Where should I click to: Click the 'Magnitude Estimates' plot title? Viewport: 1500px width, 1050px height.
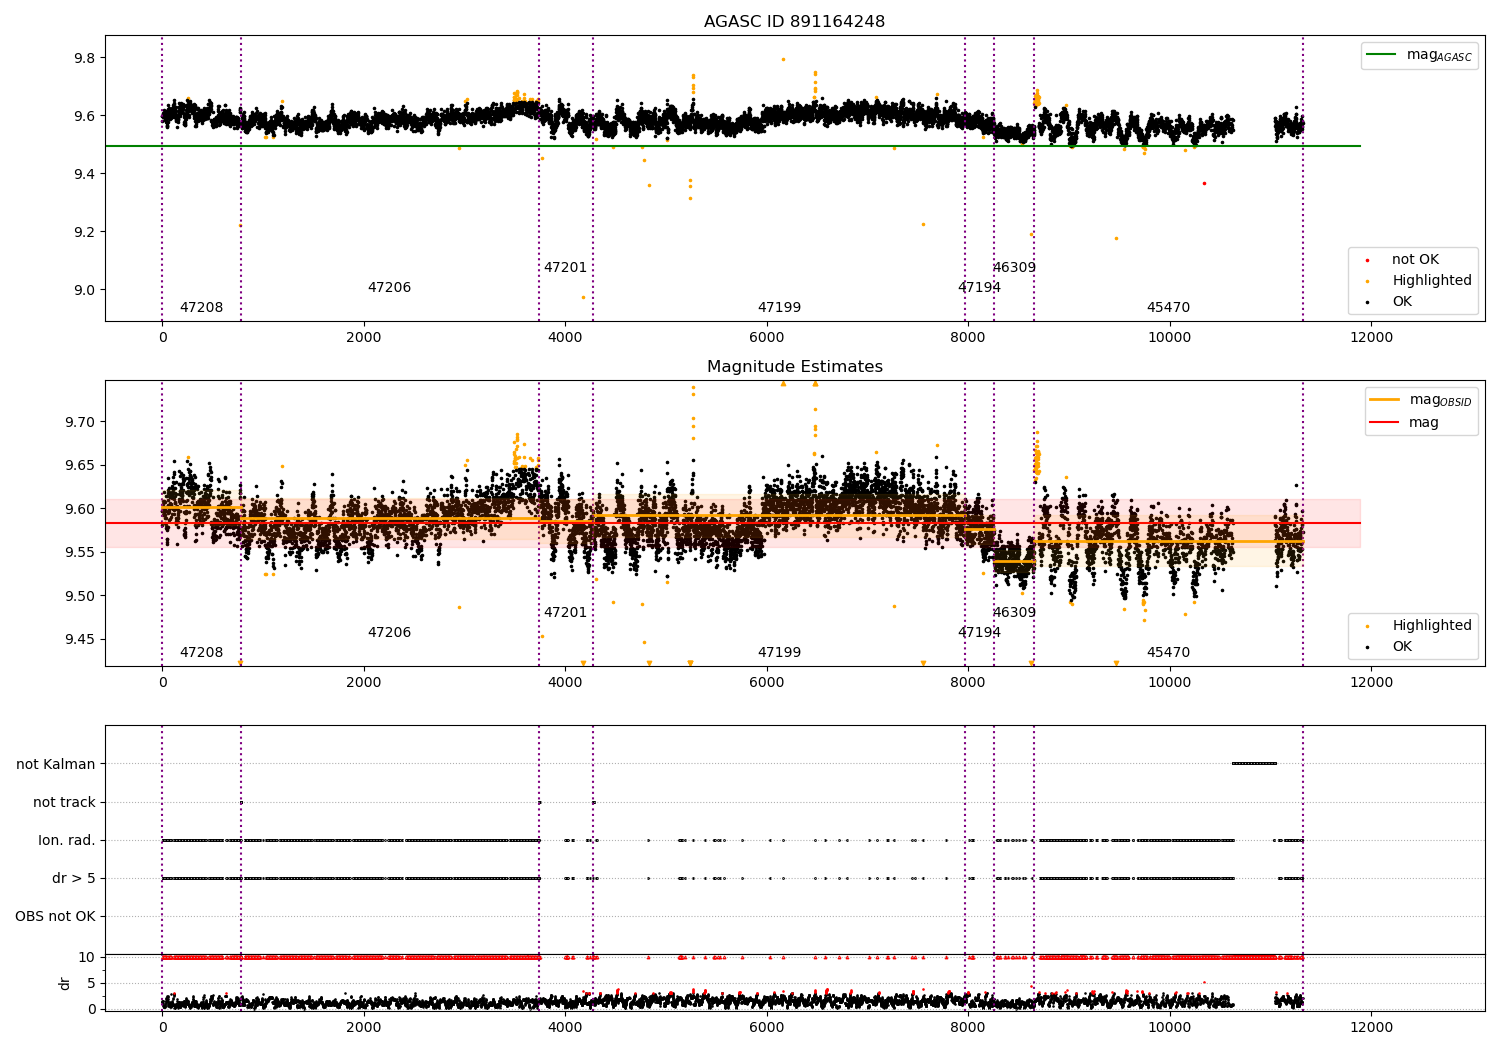[794, 367]
